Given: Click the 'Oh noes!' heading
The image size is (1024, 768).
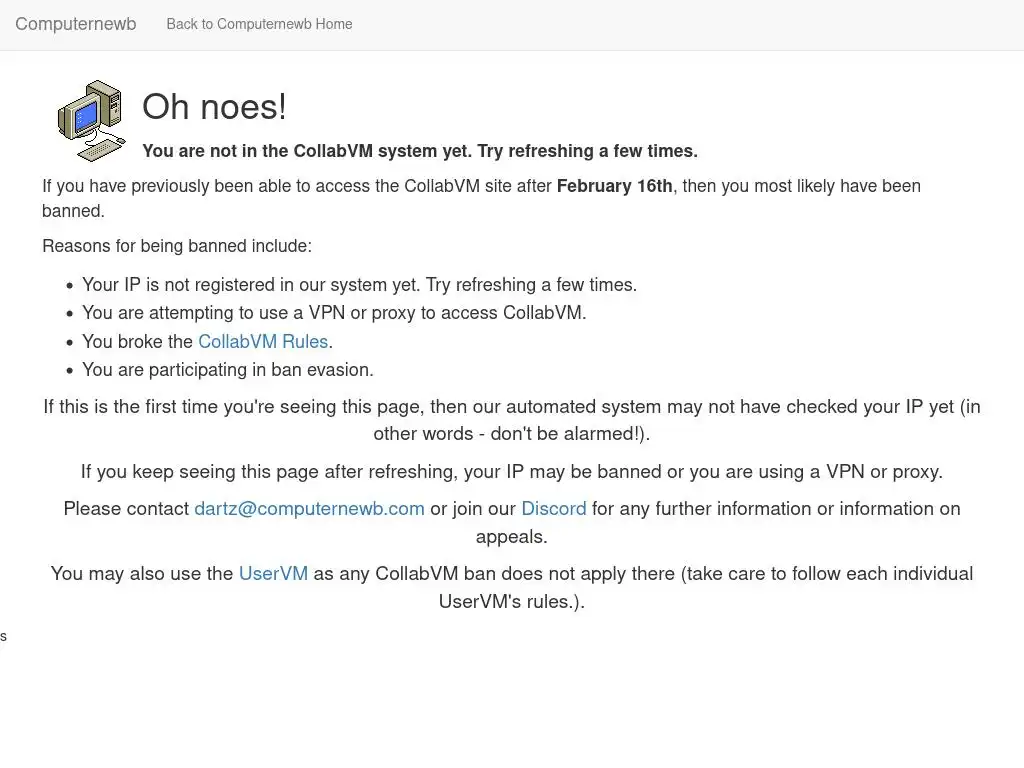Looking at the screenshot, I should tap(214, 106).
